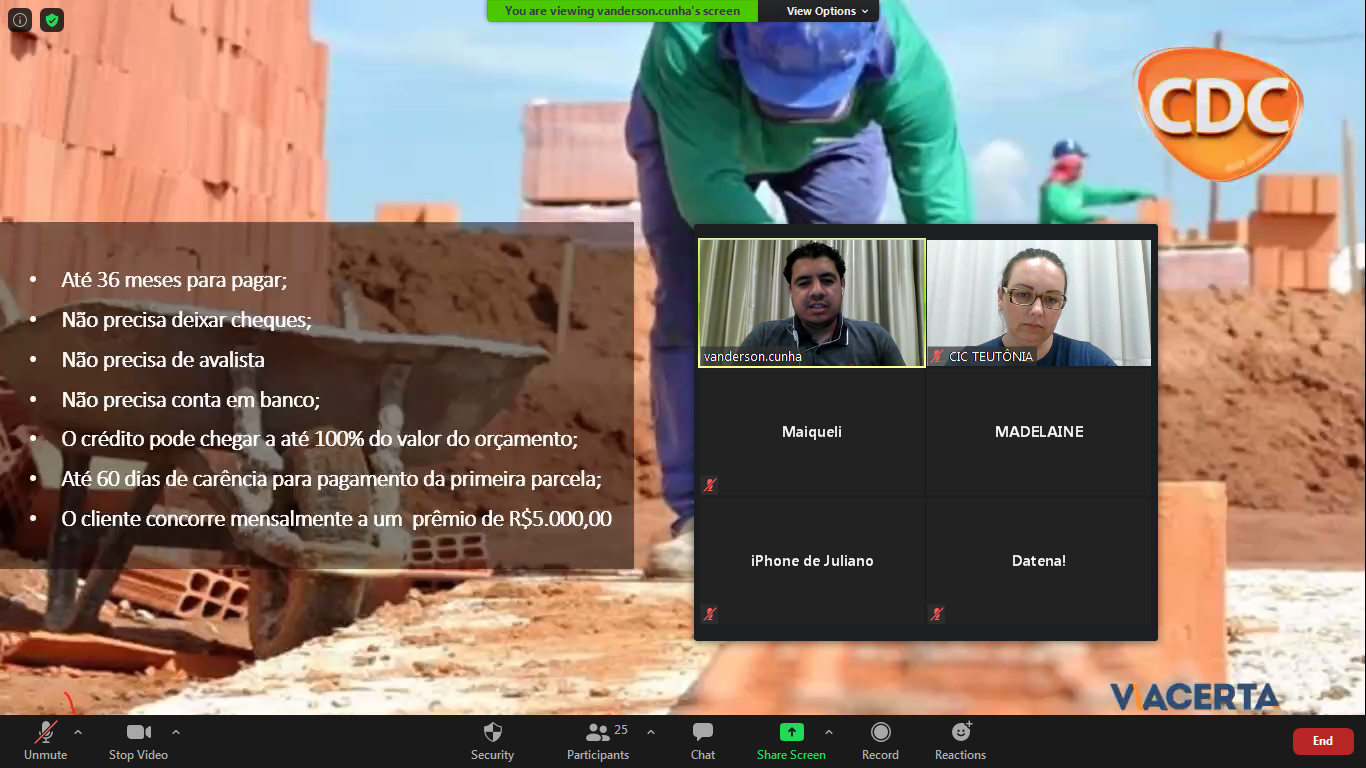Toggle Stop Video camera button
The width and height of the screenshot is (1366, 768).
click(138, 741)
